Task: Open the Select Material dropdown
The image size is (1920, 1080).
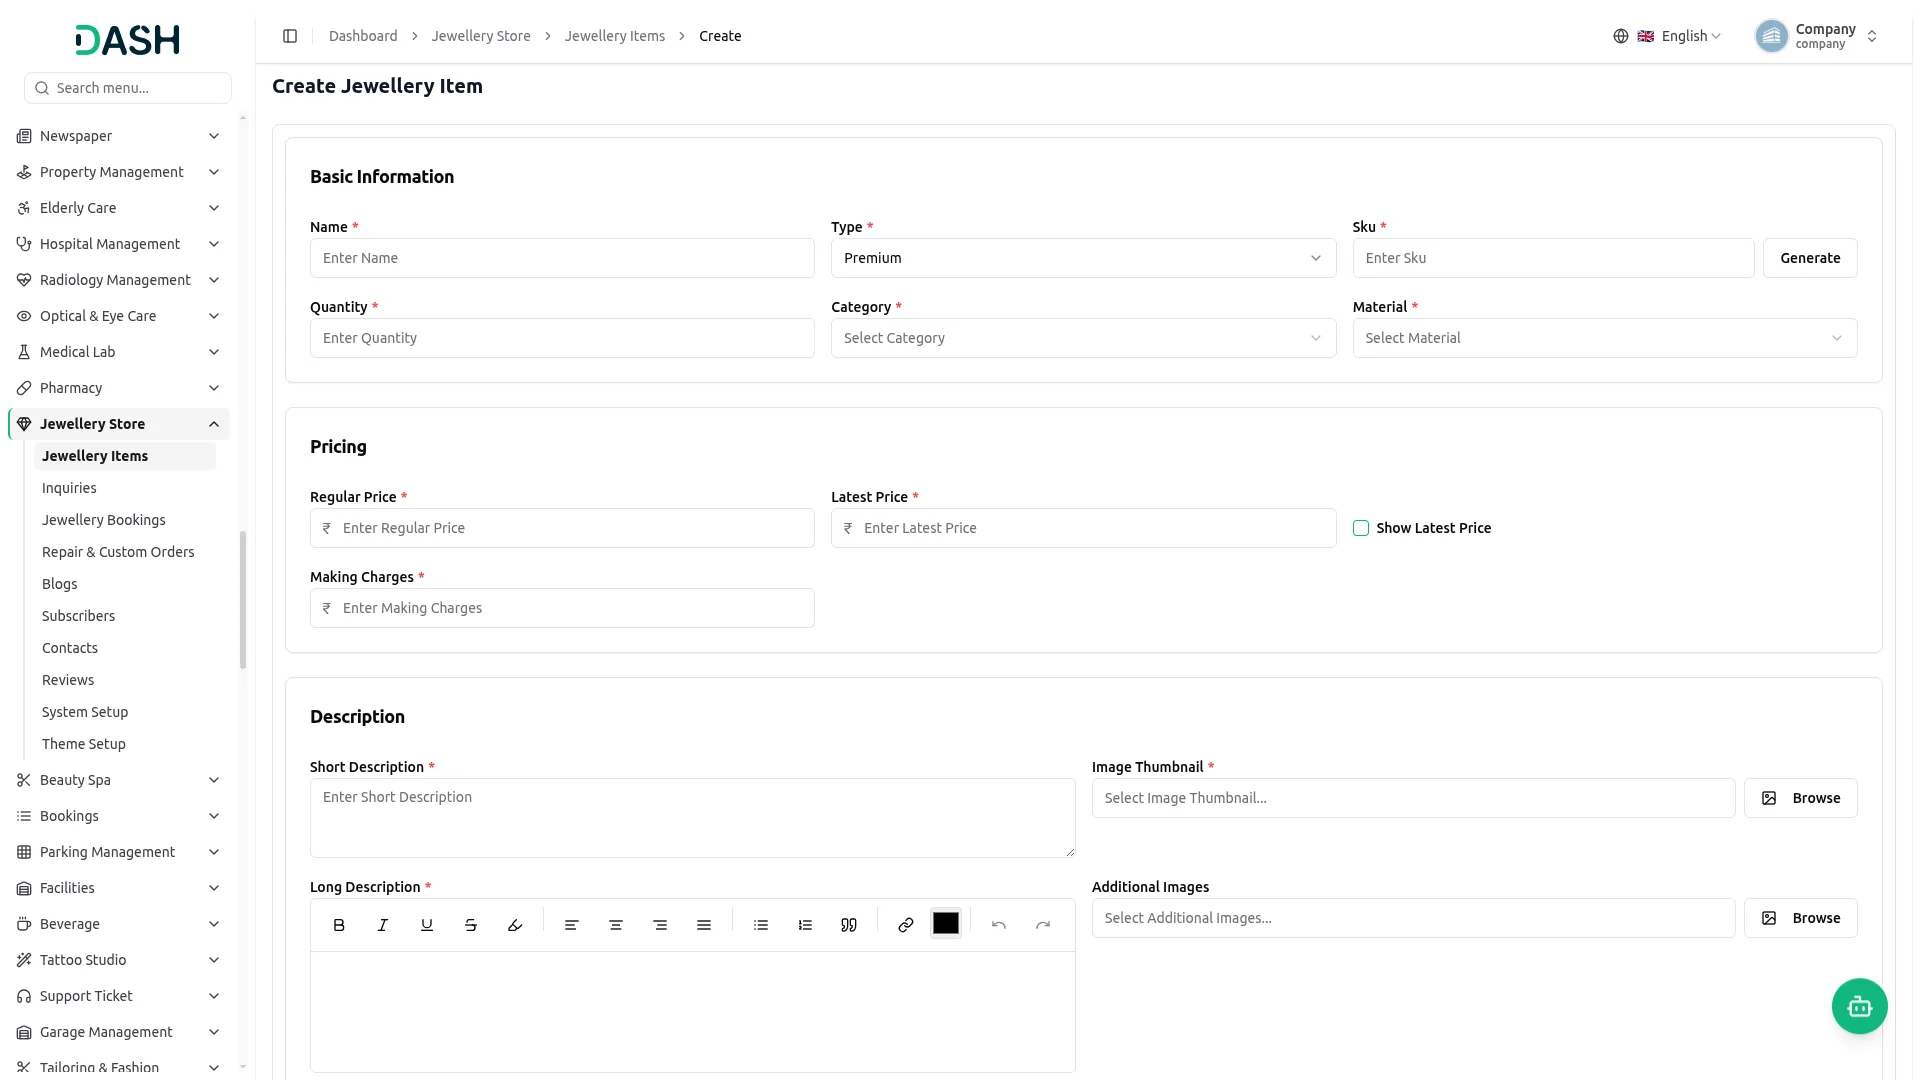Action: (x=1604, y=338)
